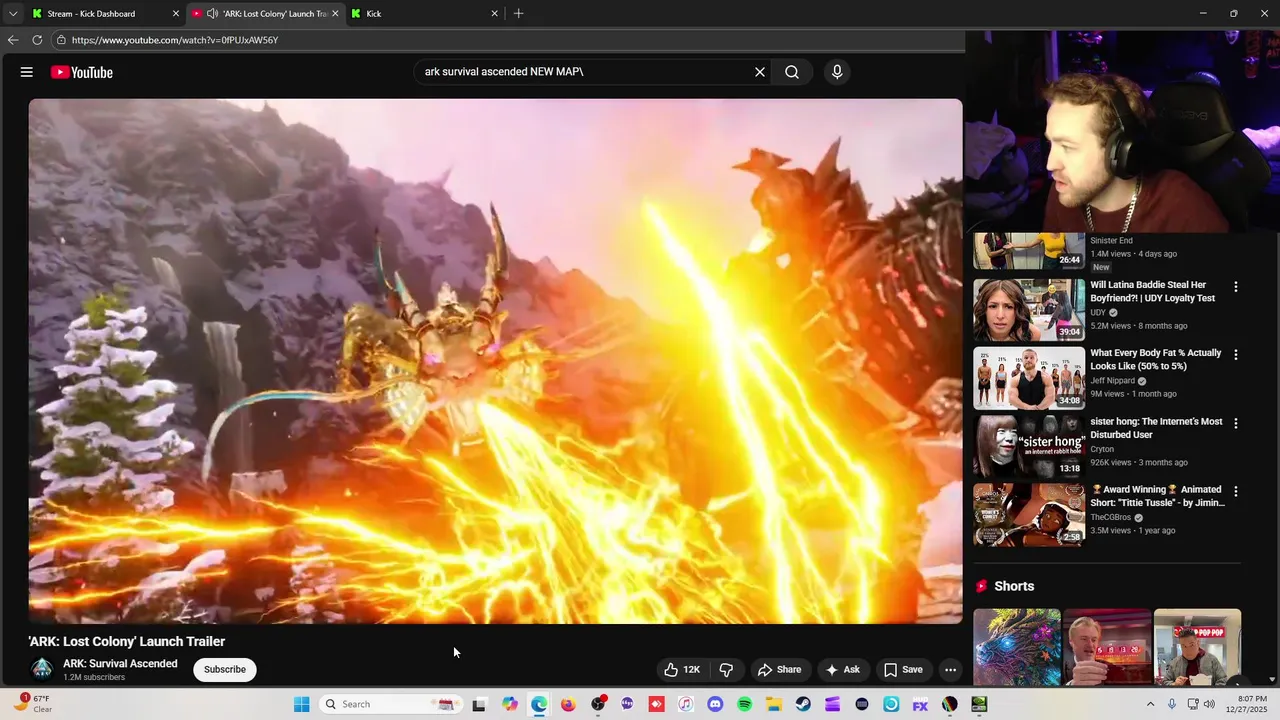The height and width of the screenshot is (720, 1280).
Task: Subscribe to ARK: Survival Ascended
Action: (225, 670)
